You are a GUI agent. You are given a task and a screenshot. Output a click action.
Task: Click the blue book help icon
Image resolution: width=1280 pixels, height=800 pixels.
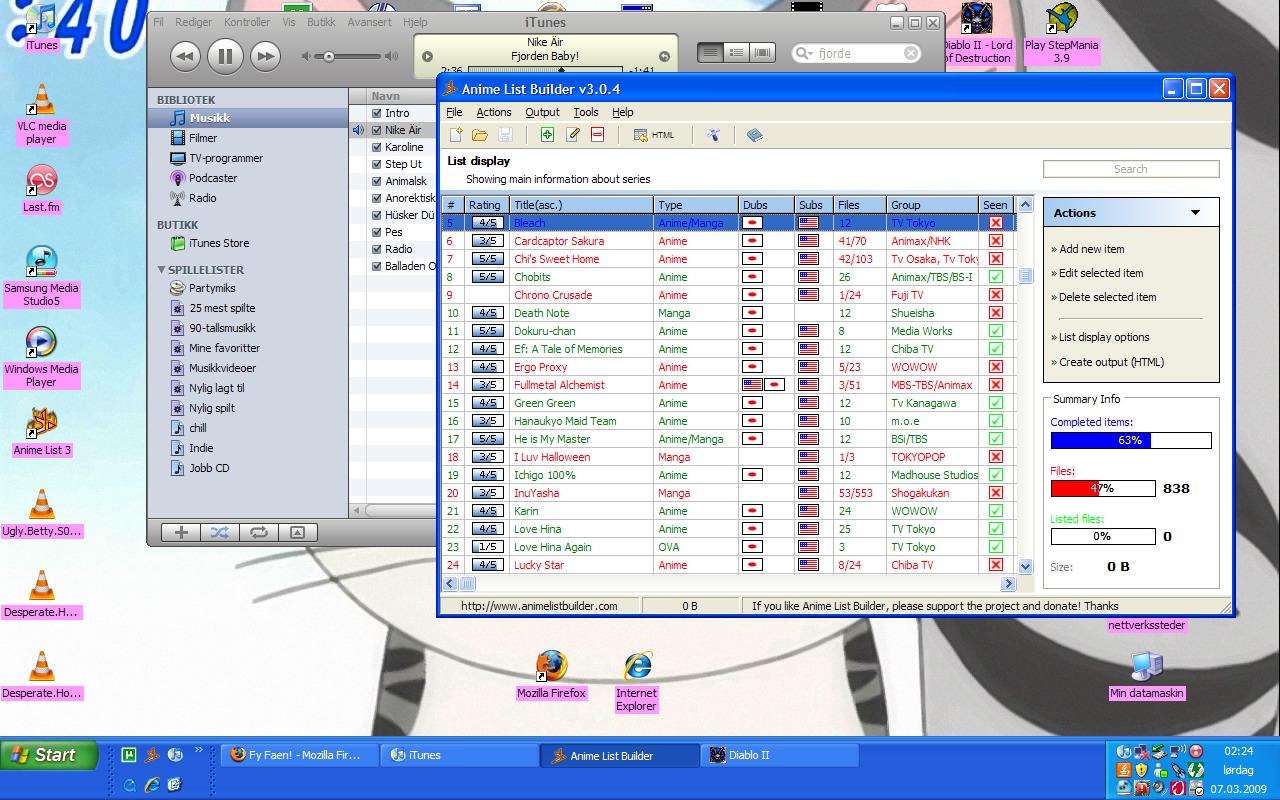pos(755,135)
